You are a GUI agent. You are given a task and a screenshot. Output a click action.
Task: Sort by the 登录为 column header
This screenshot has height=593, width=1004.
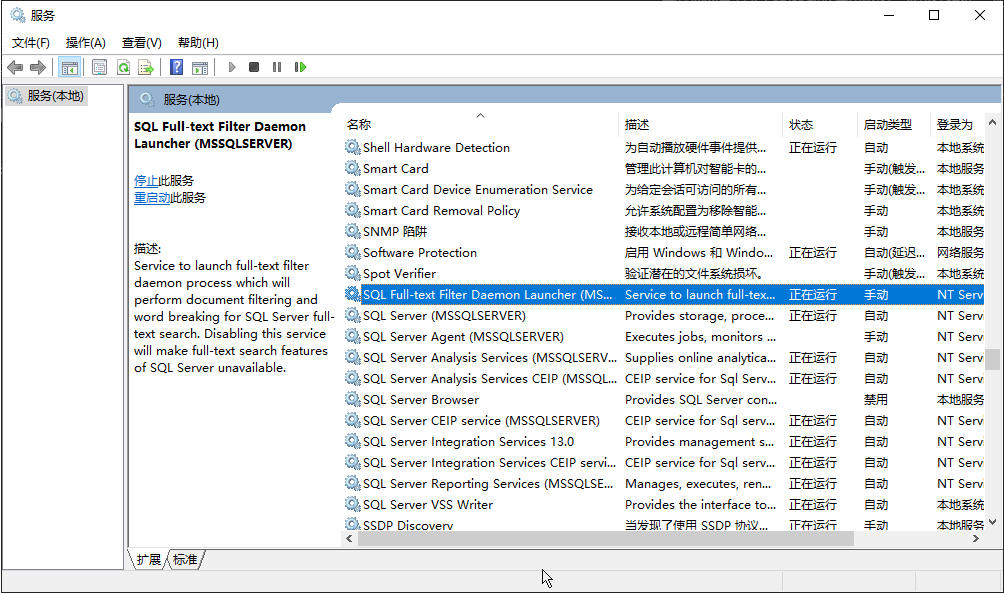[x=958, y=124]
